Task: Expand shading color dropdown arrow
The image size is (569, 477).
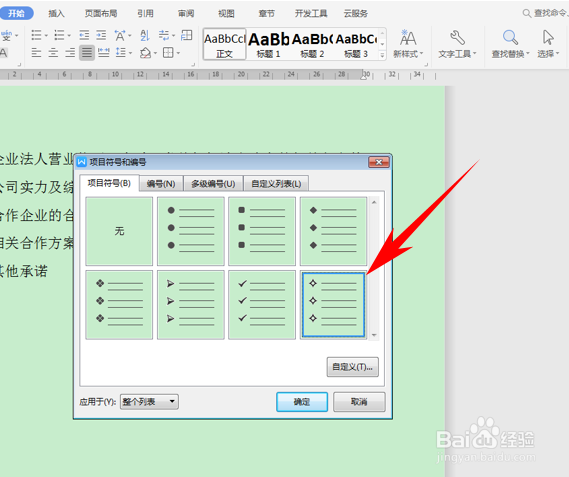Action: click(155, 53)
